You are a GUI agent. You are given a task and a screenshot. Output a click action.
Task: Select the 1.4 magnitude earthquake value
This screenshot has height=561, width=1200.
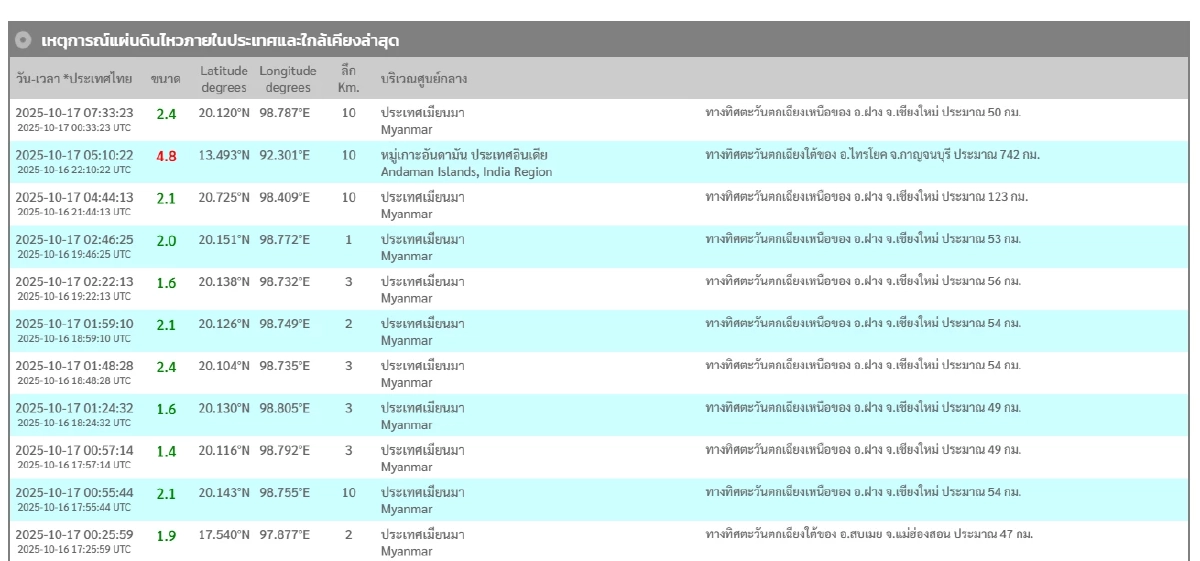point(166,451)
